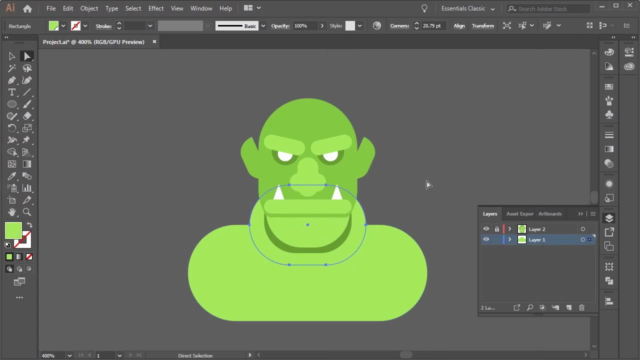
Task: Select the Scale tool
Action: pyautogui.click(x=27, y=128)
